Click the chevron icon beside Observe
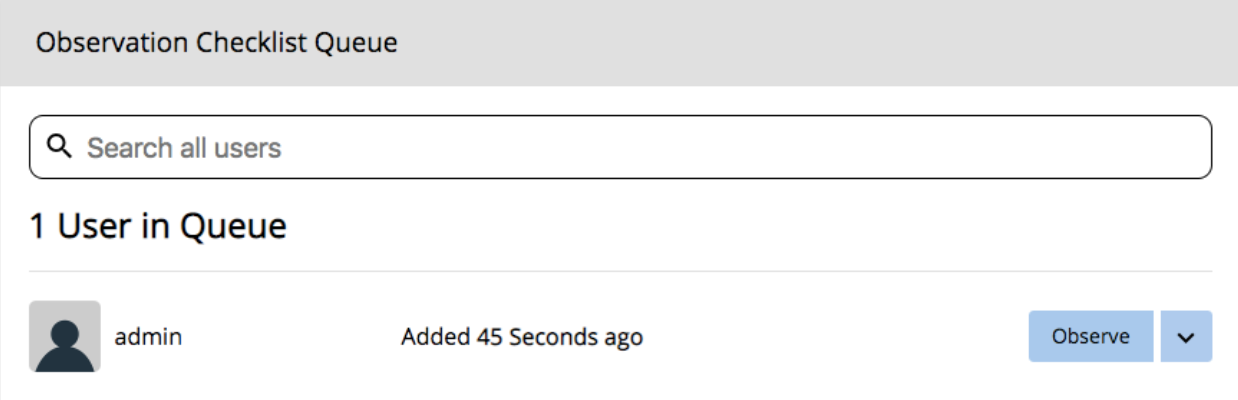The image size is (1238, 400). (1186, 336)
